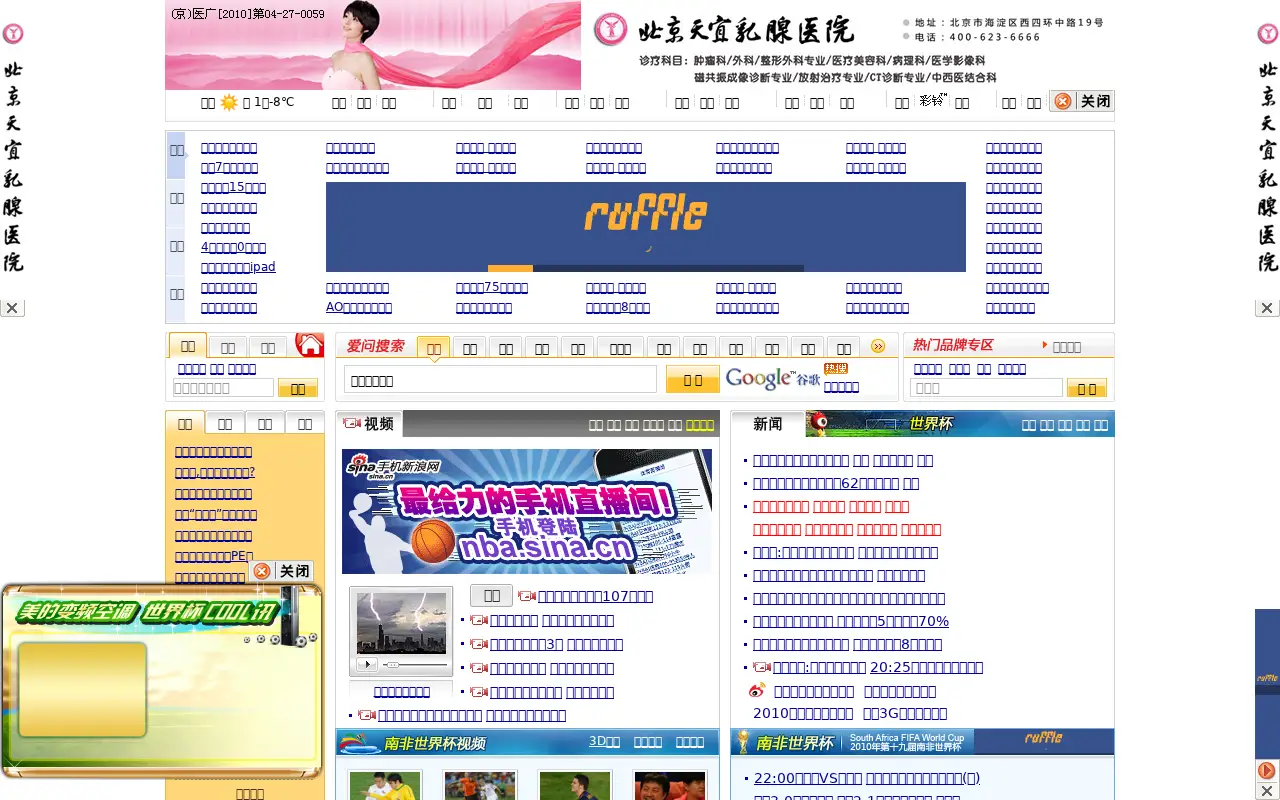Open the lightning storm video thumbnail
1280x800 pixels.
(401, 622)
